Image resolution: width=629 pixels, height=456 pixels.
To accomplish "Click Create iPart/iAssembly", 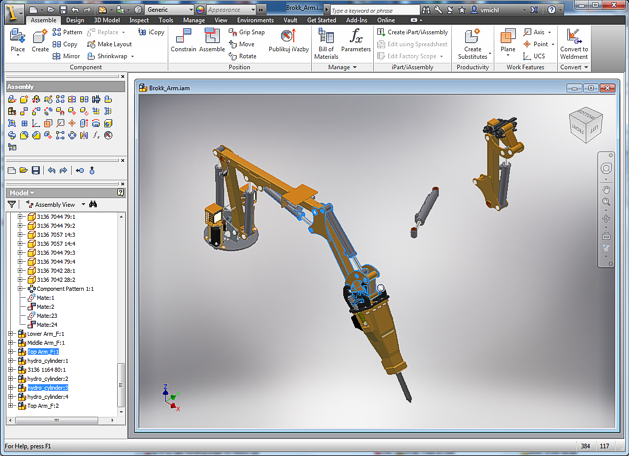I will 412,32.
